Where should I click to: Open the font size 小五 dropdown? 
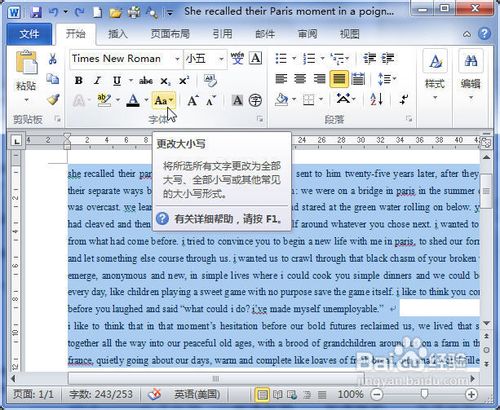(x=221, y=59)
